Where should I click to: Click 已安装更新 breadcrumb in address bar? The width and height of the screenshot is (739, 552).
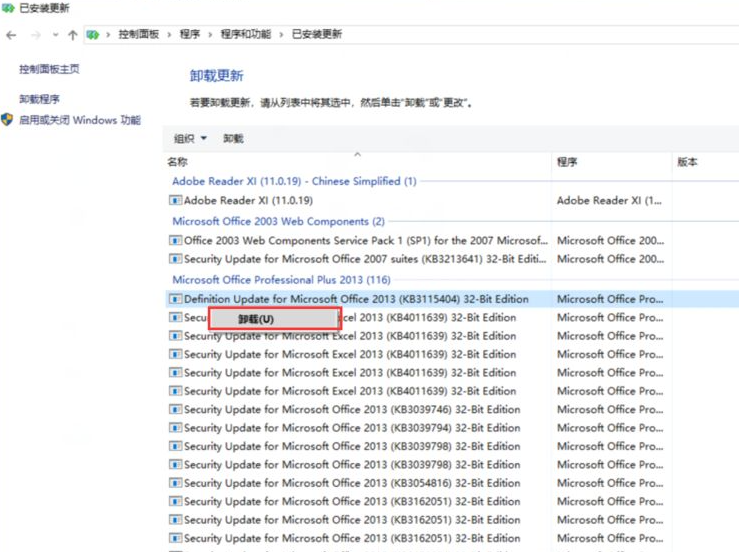click(317, 34)
